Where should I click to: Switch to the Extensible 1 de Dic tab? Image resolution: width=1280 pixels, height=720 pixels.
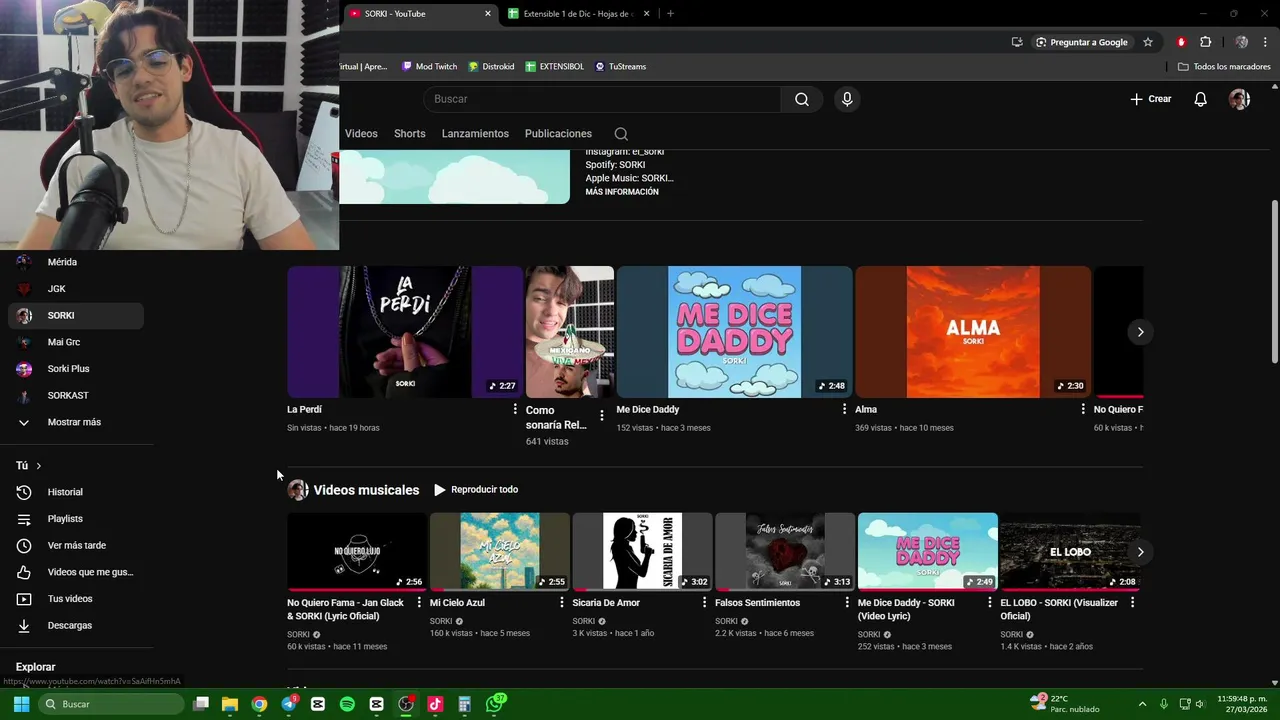click(579, 14)
